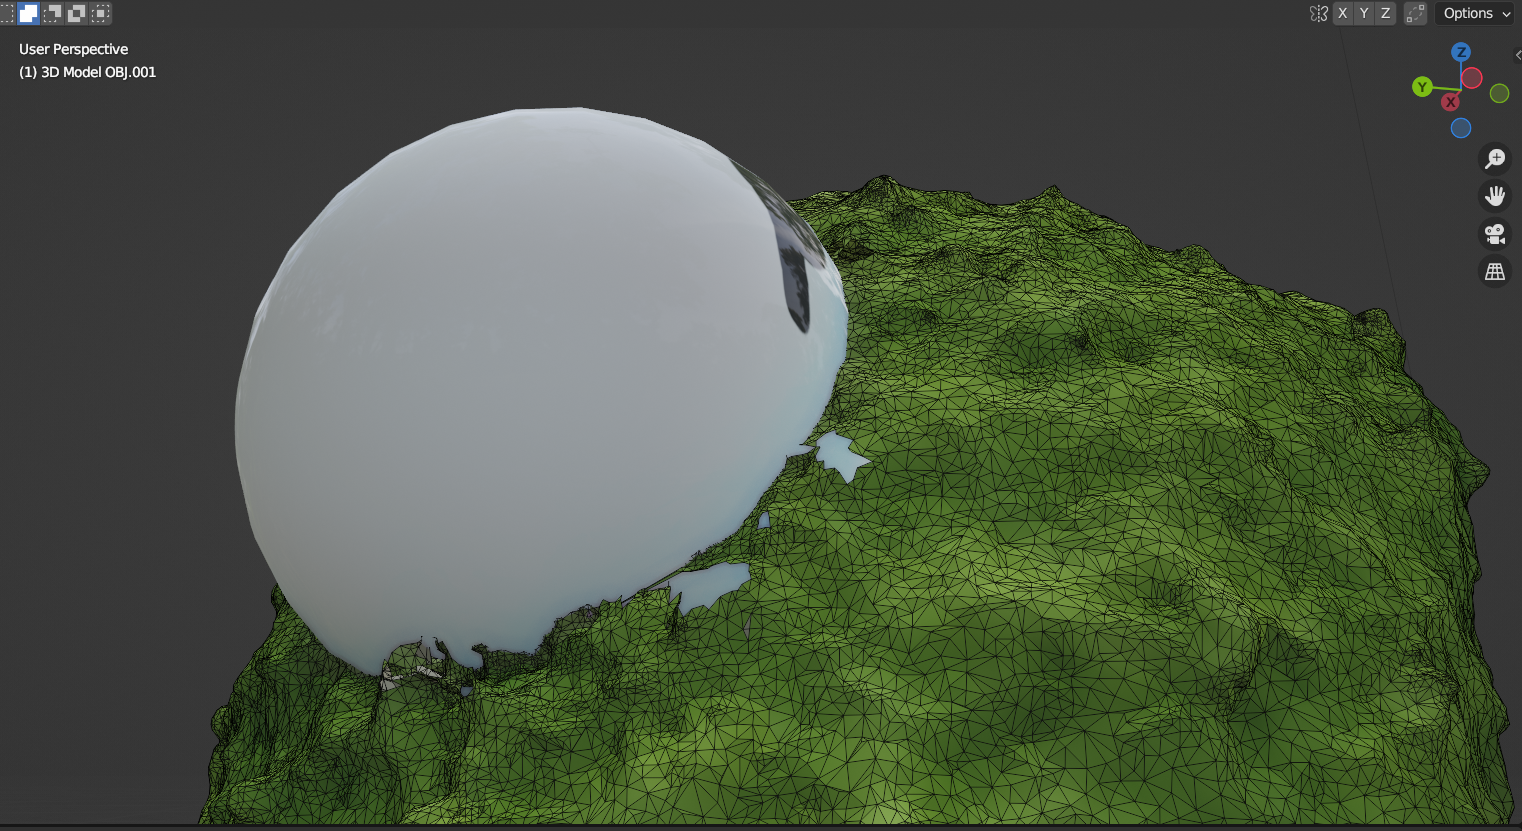Choose the Invert selection mode icon
The height and width of the screenshot is (831, 1522).
tap(76, 13)
